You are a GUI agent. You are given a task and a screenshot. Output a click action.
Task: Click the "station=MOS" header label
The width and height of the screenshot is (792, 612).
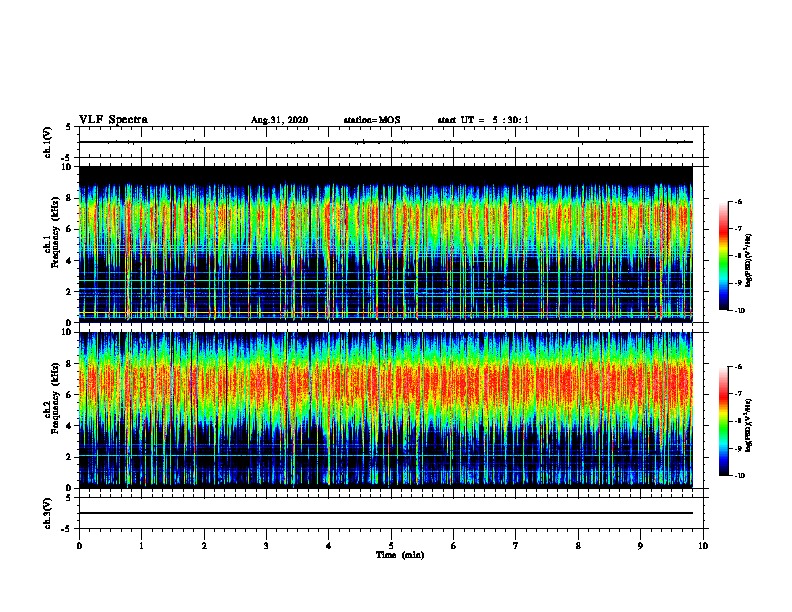click(x=372, y=120)
